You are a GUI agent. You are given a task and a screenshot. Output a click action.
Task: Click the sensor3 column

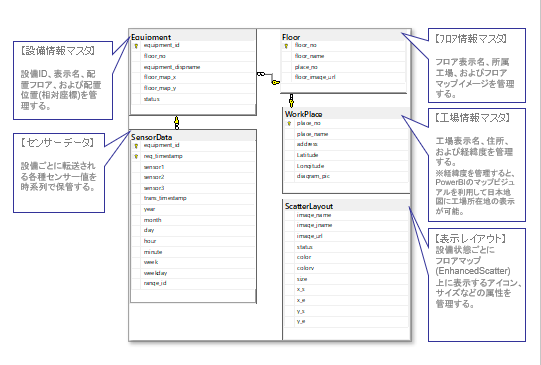pos(154,188)
